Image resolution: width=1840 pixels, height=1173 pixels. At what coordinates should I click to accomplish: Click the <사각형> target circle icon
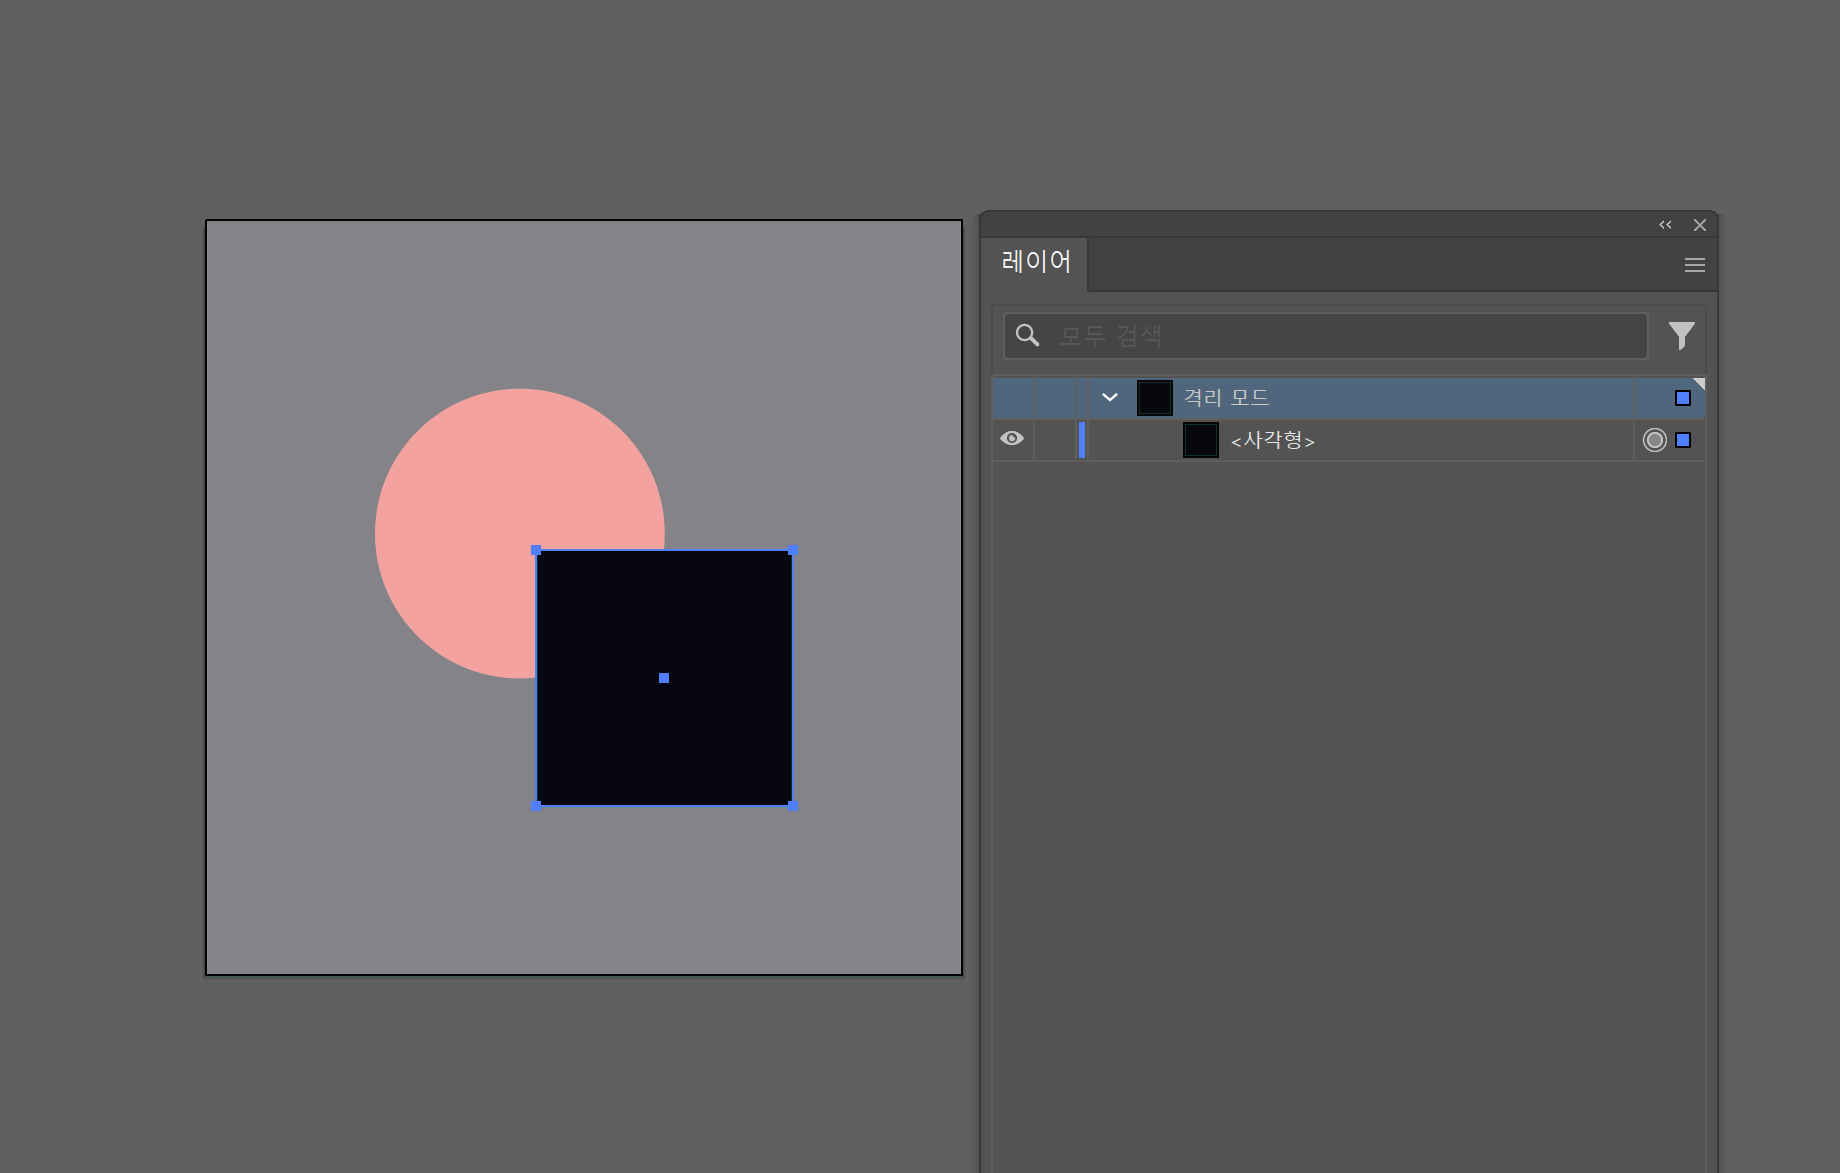tap(1655, 440)
